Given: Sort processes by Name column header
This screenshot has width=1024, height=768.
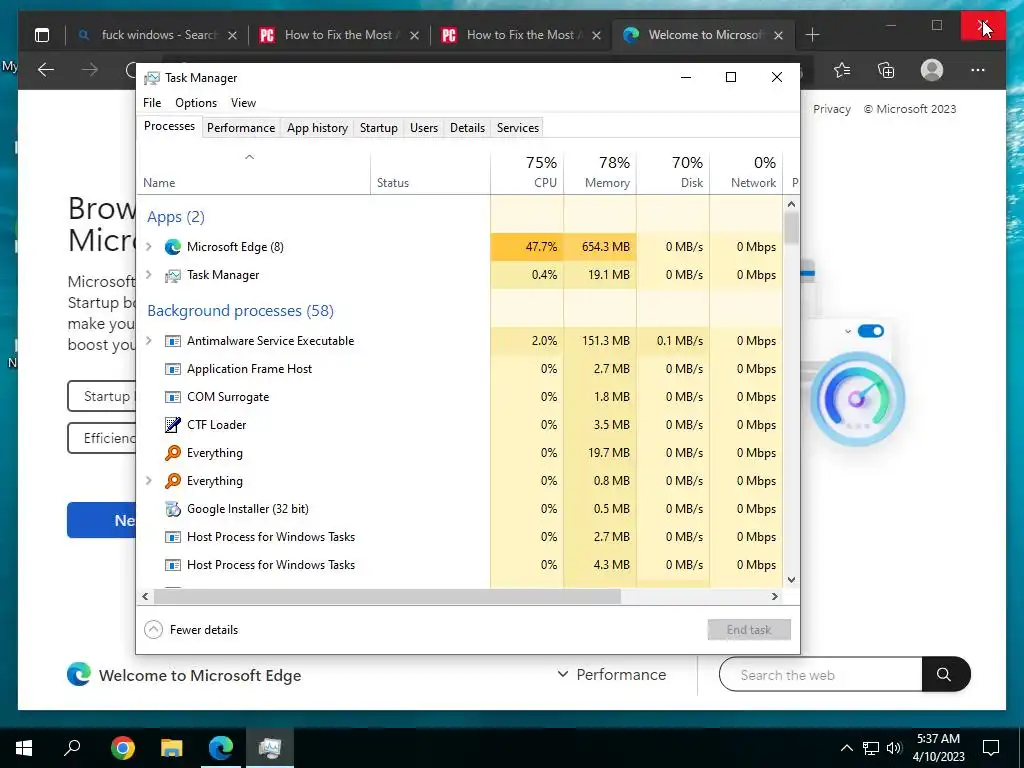Looking at the screenshot, I should point(253,172).
